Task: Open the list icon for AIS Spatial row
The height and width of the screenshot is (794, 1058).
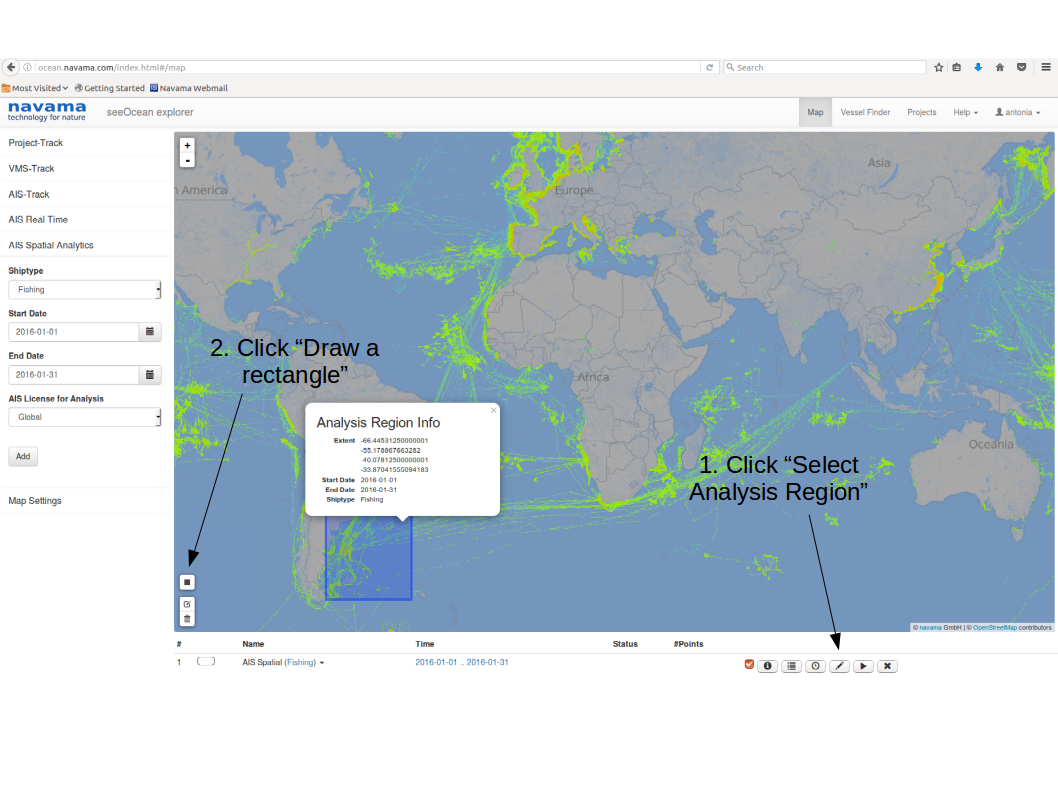Action: point(791,666)
